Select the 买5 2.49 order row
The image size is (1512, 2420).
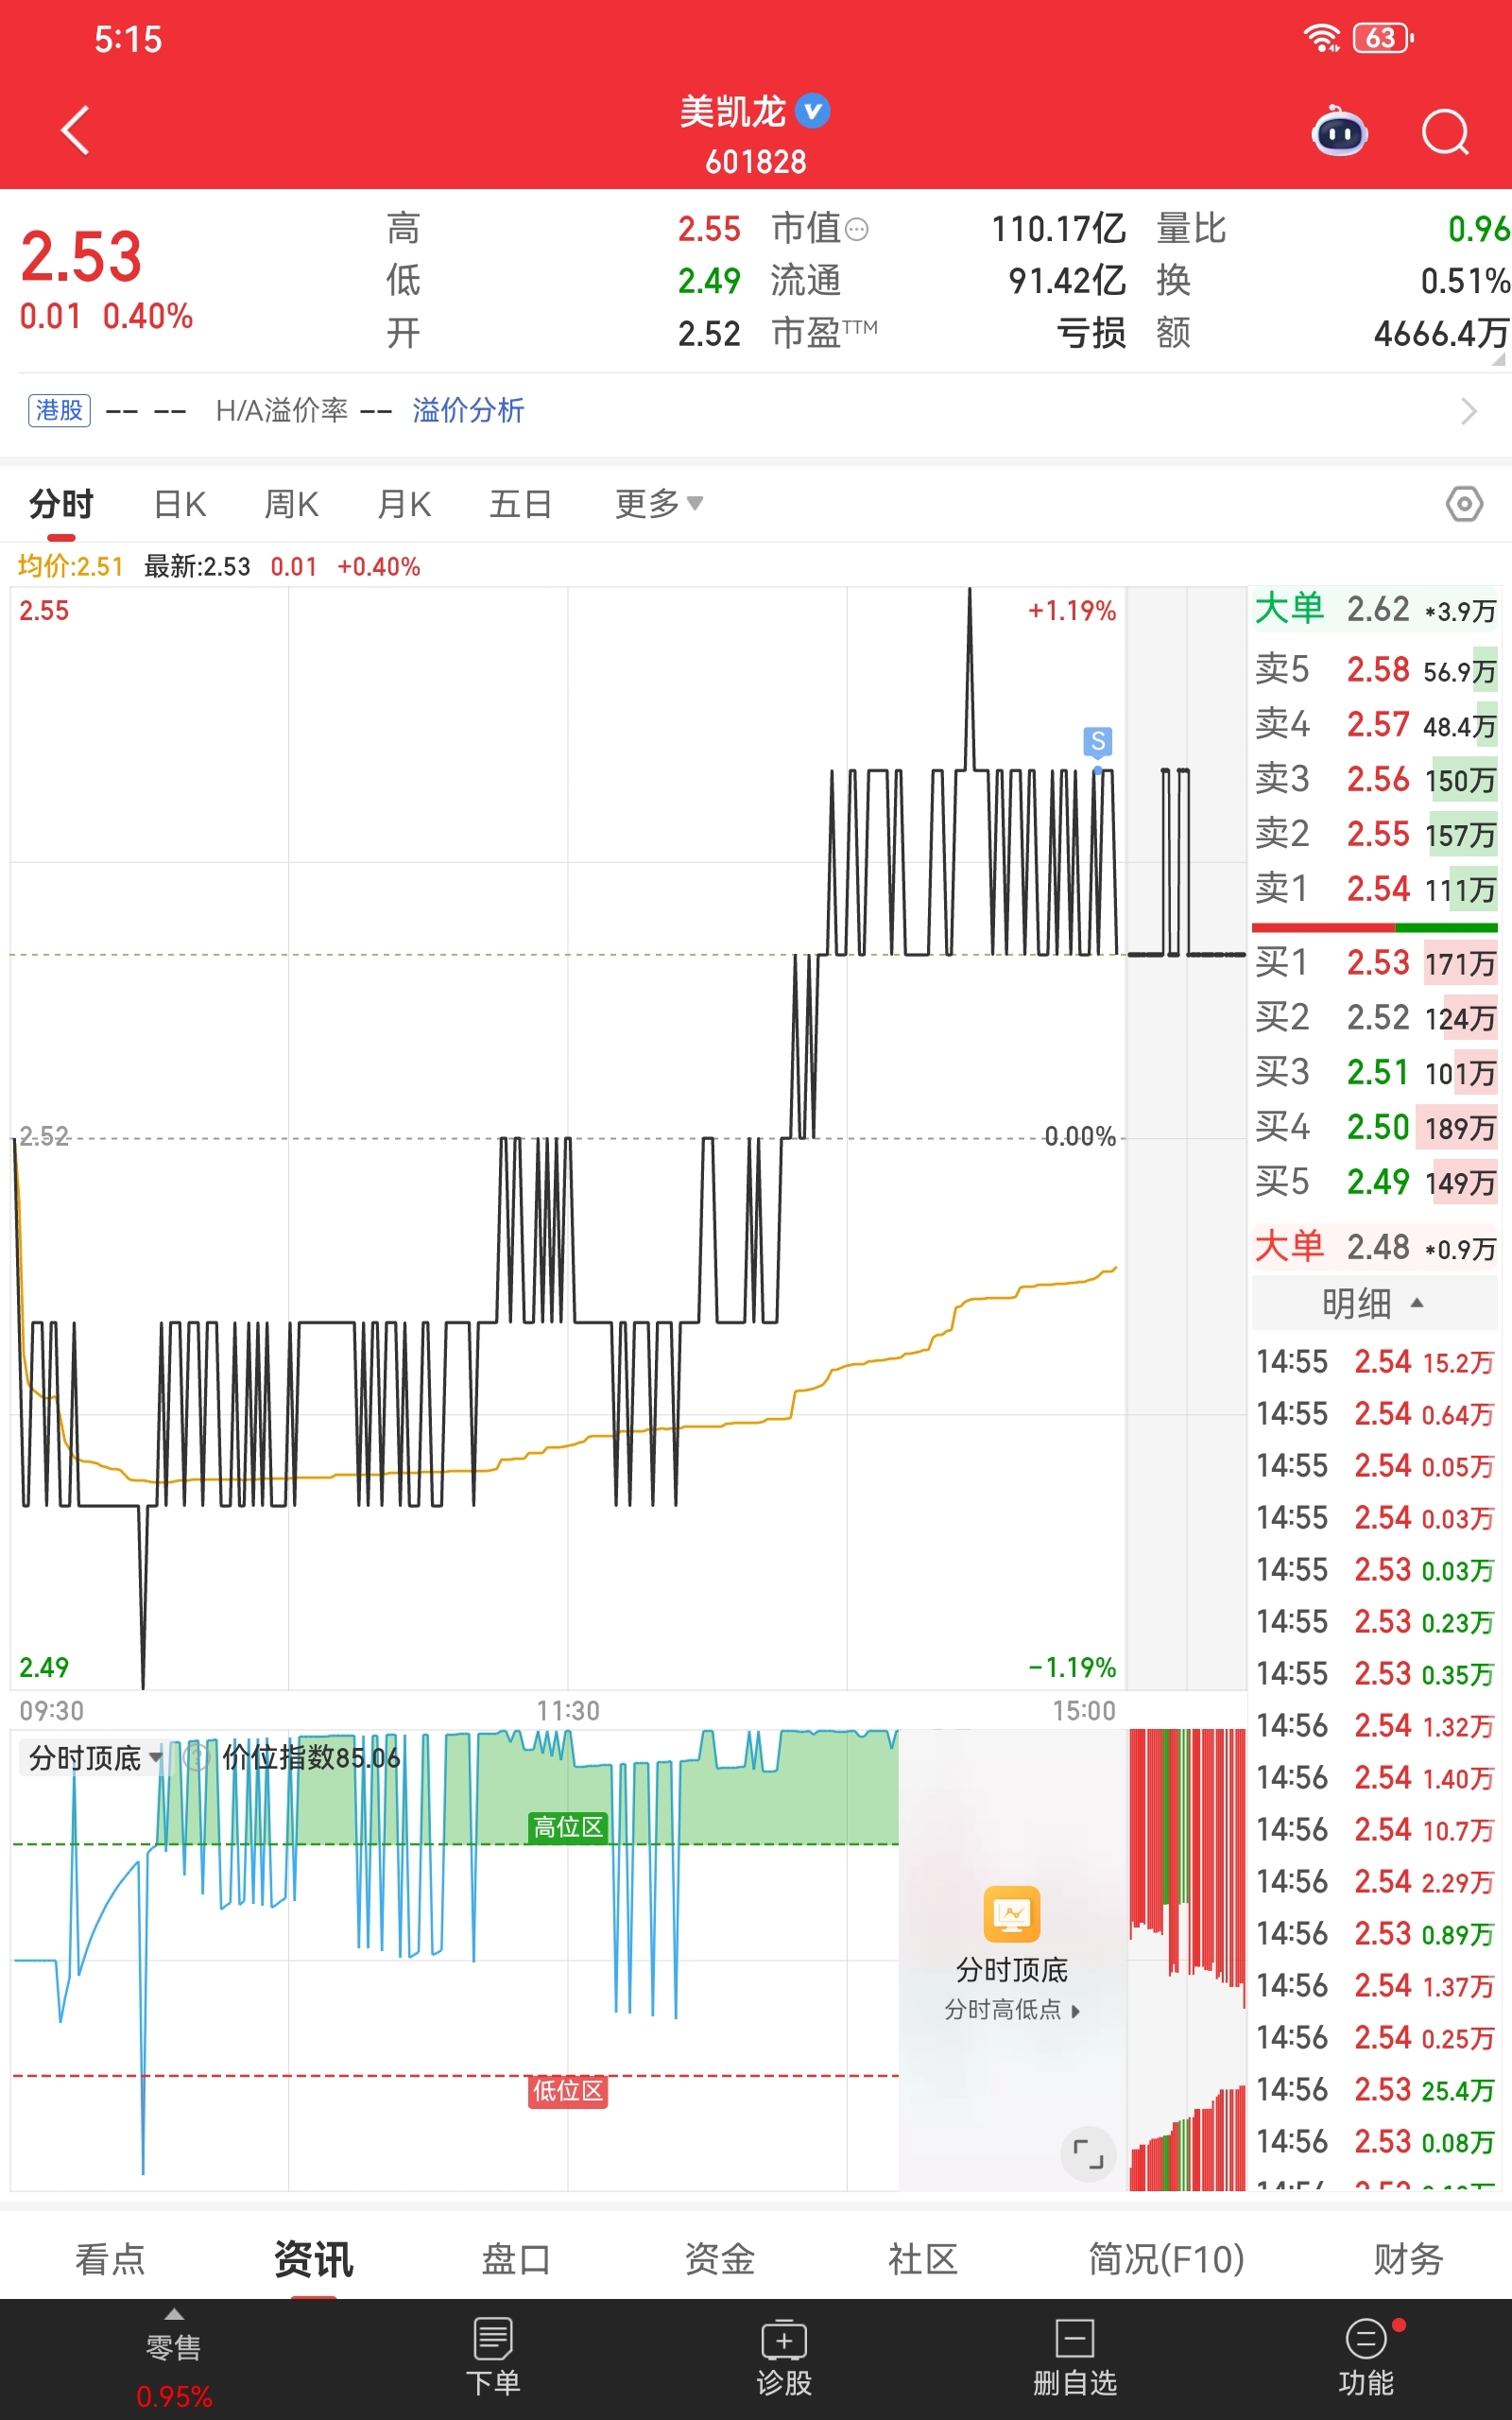coord(1375,1182)
